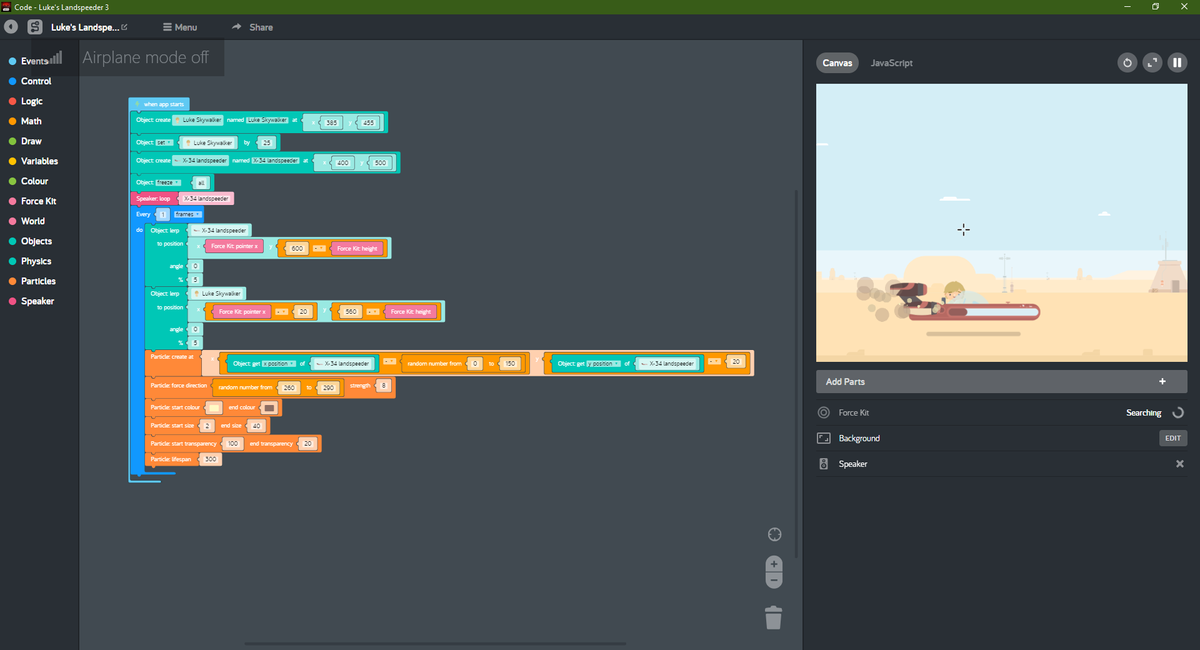1200x650 pixels.
Task: Click the Speaker part icon
Action: tap(824, 464)
